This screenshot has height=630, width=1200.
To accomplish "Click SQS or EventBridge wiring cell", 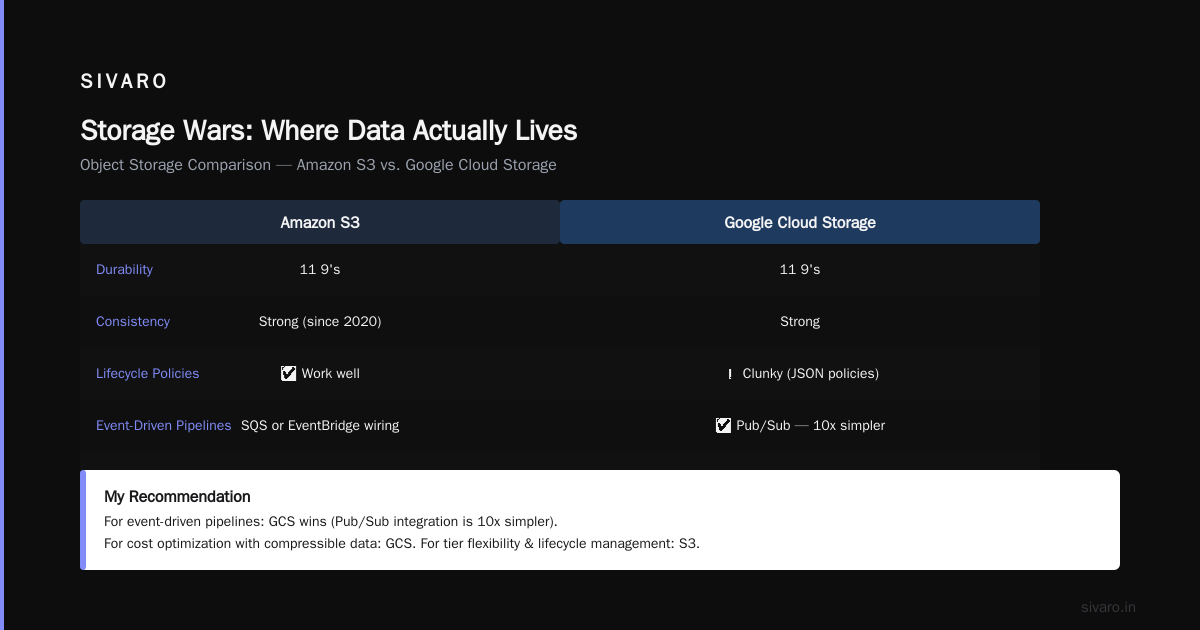I will (x=320, y=425).
